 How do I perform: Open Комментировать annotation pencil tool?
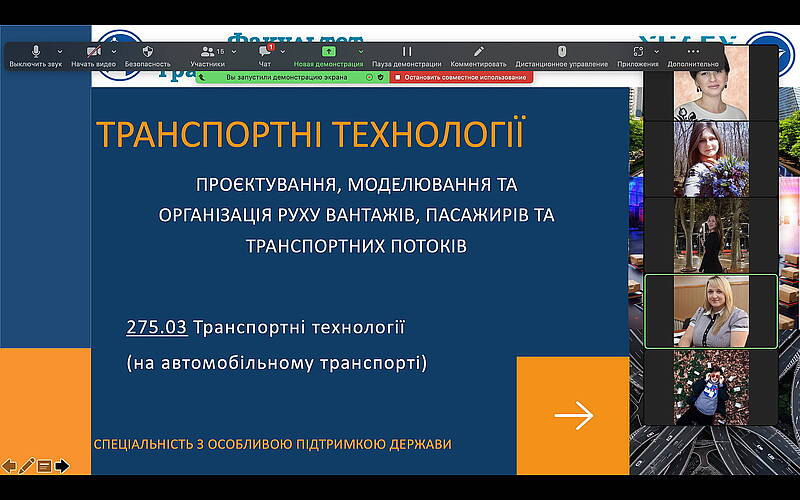click(x=478, y=56)
